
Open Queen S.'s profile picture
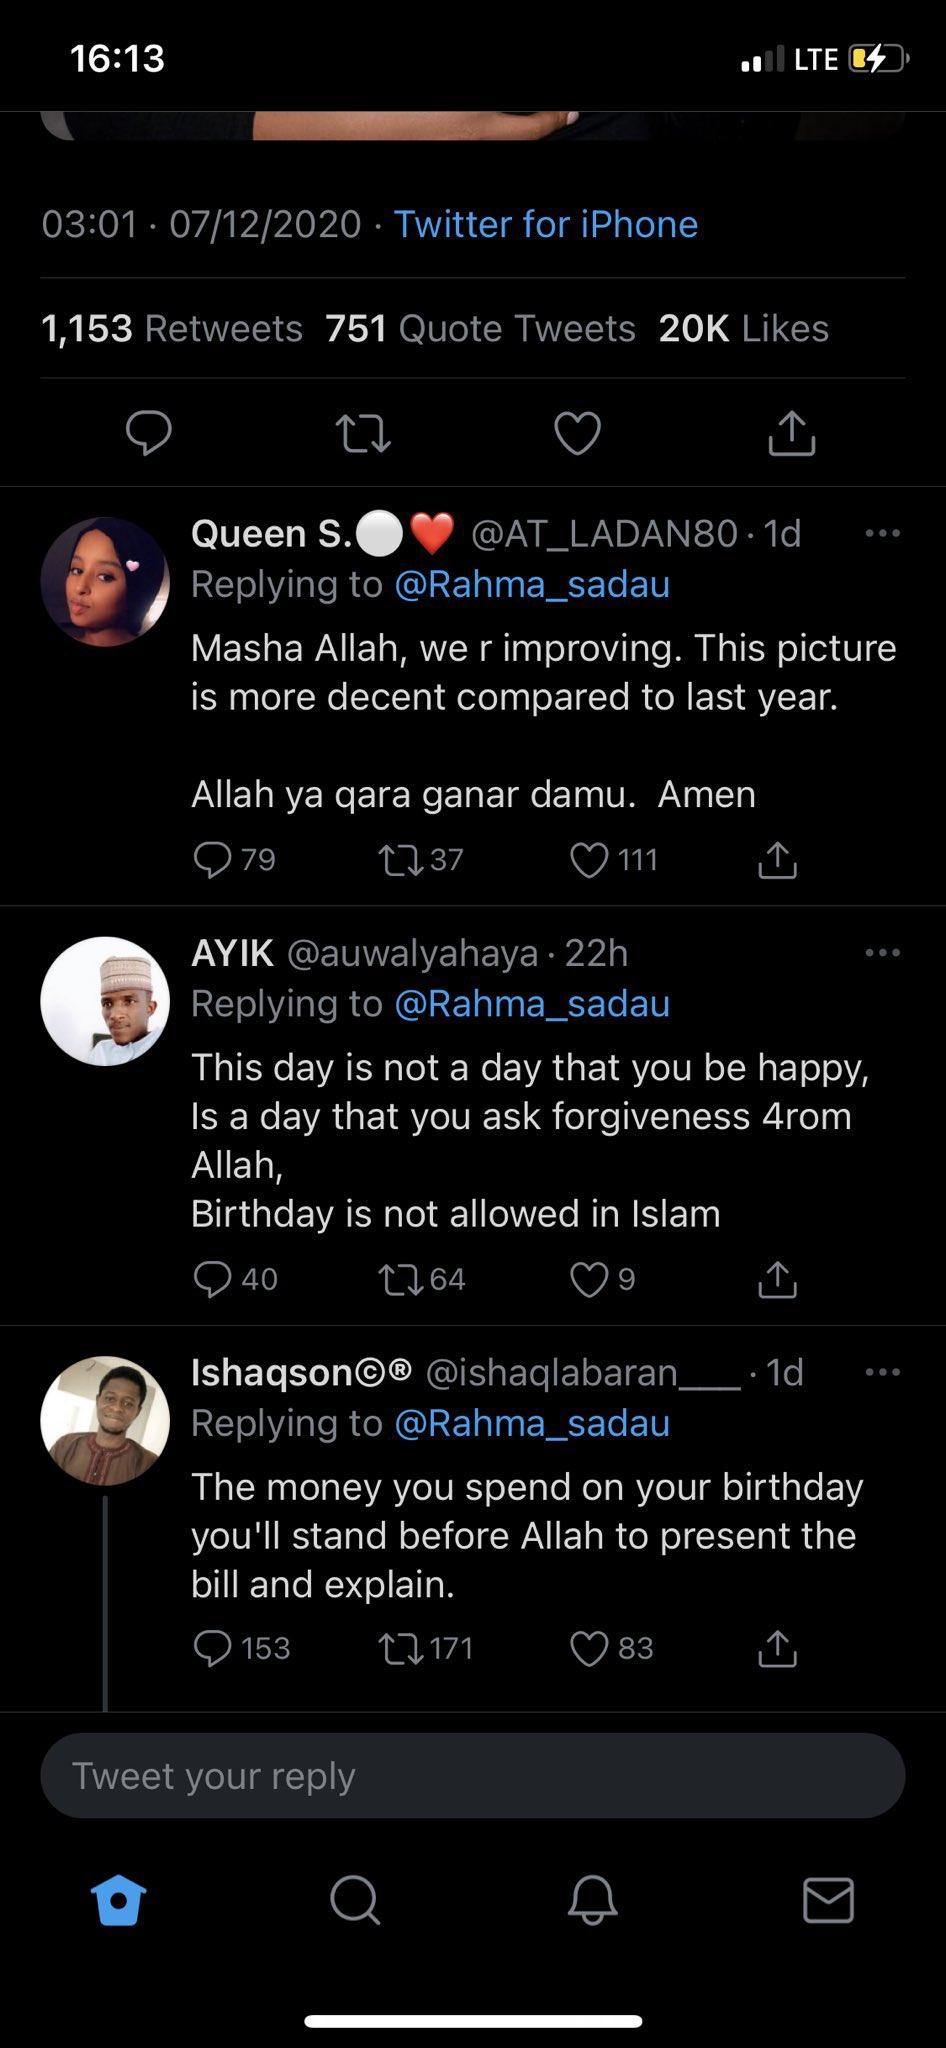click(x=105, y=582)
